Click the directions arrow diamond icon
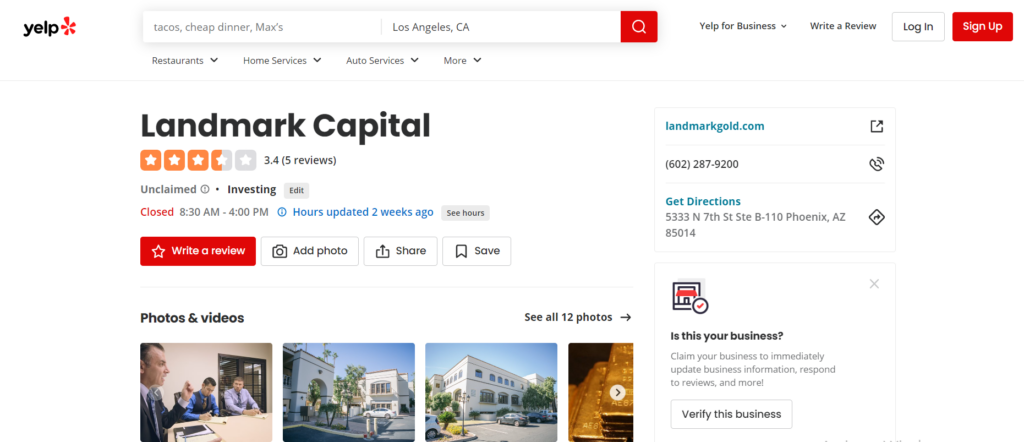The height and width of the screenshot is (442, 1024). coord(876,217)
